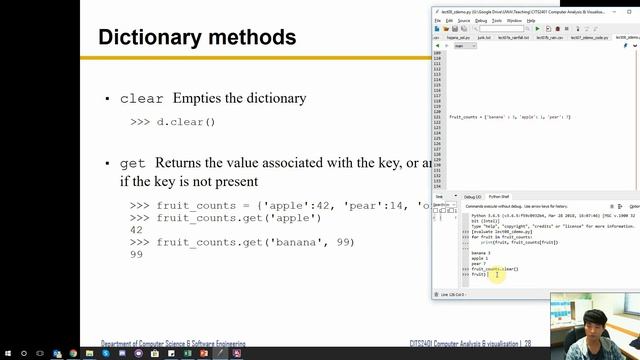Open Excel from the taskbar
This screenshot has height=360, width=640.
[x=187, y=353]
